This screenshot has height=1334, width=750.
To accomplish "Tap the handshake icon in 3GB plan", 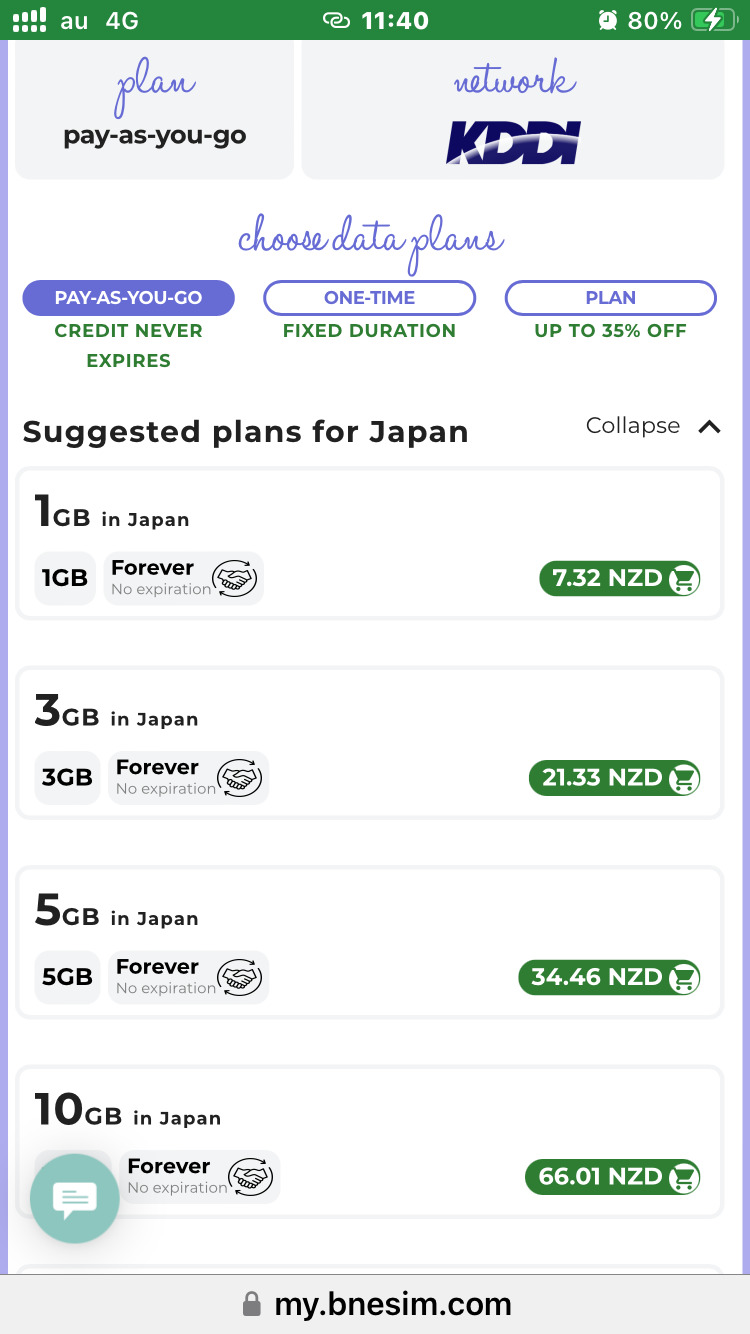I will [x=241, y=778].
